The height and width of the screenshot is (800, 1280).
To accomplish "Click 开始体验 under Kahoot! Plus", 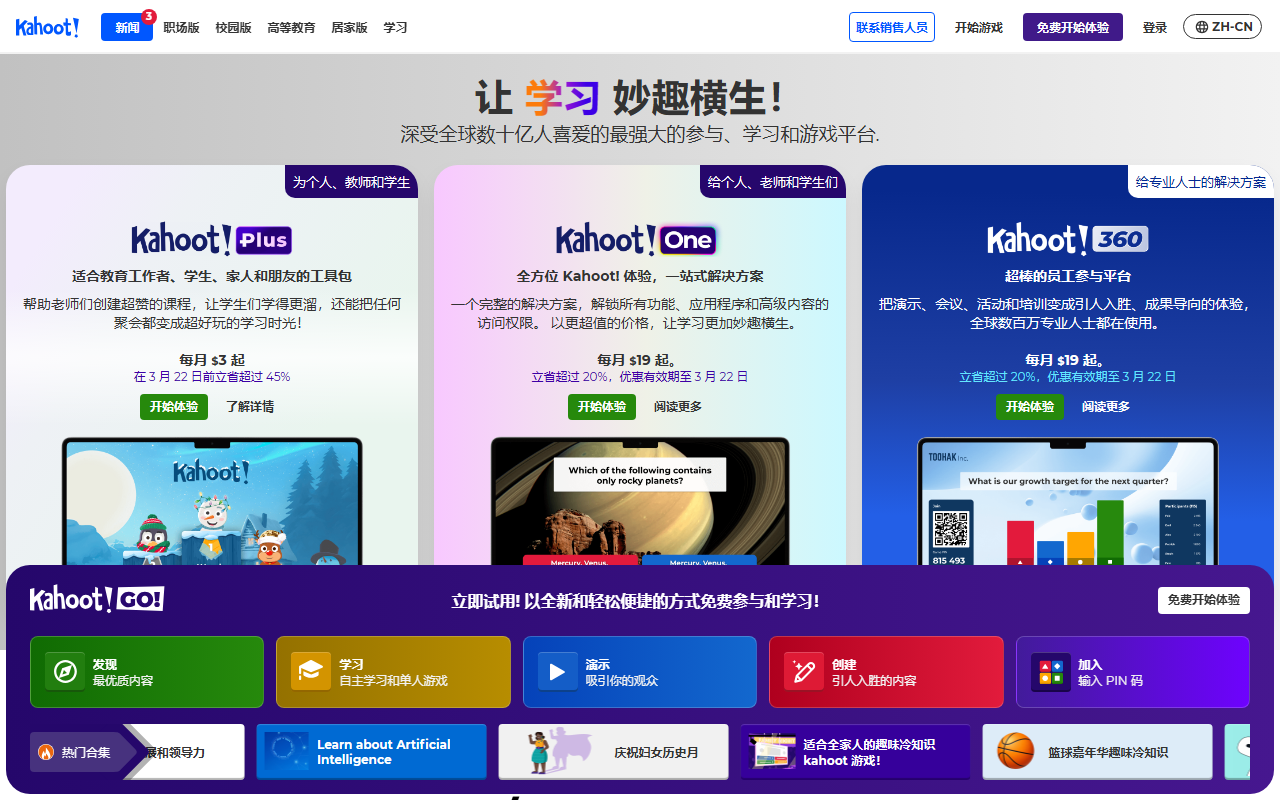I will (174, 407).
